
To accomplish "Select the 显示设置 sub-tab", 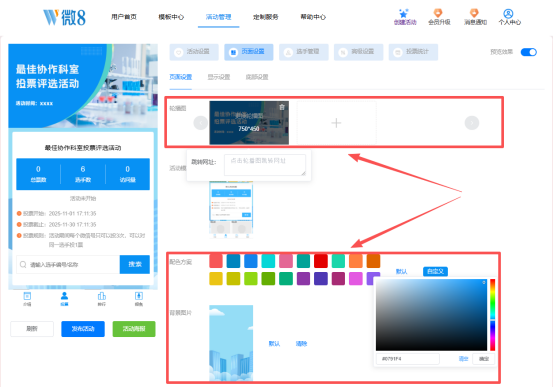I will 219,77.
